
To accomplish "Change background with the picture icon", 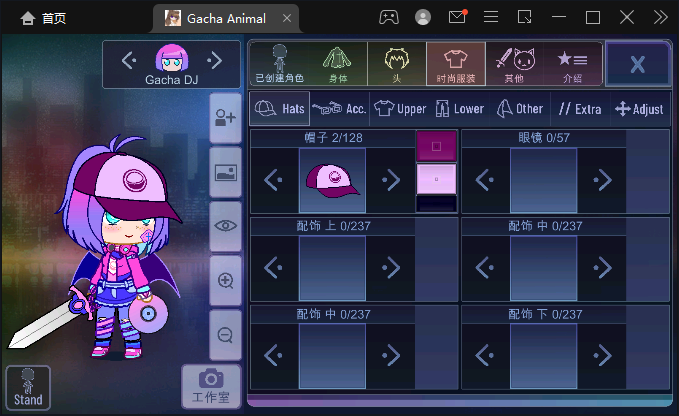I will click(x=225, y=173).
